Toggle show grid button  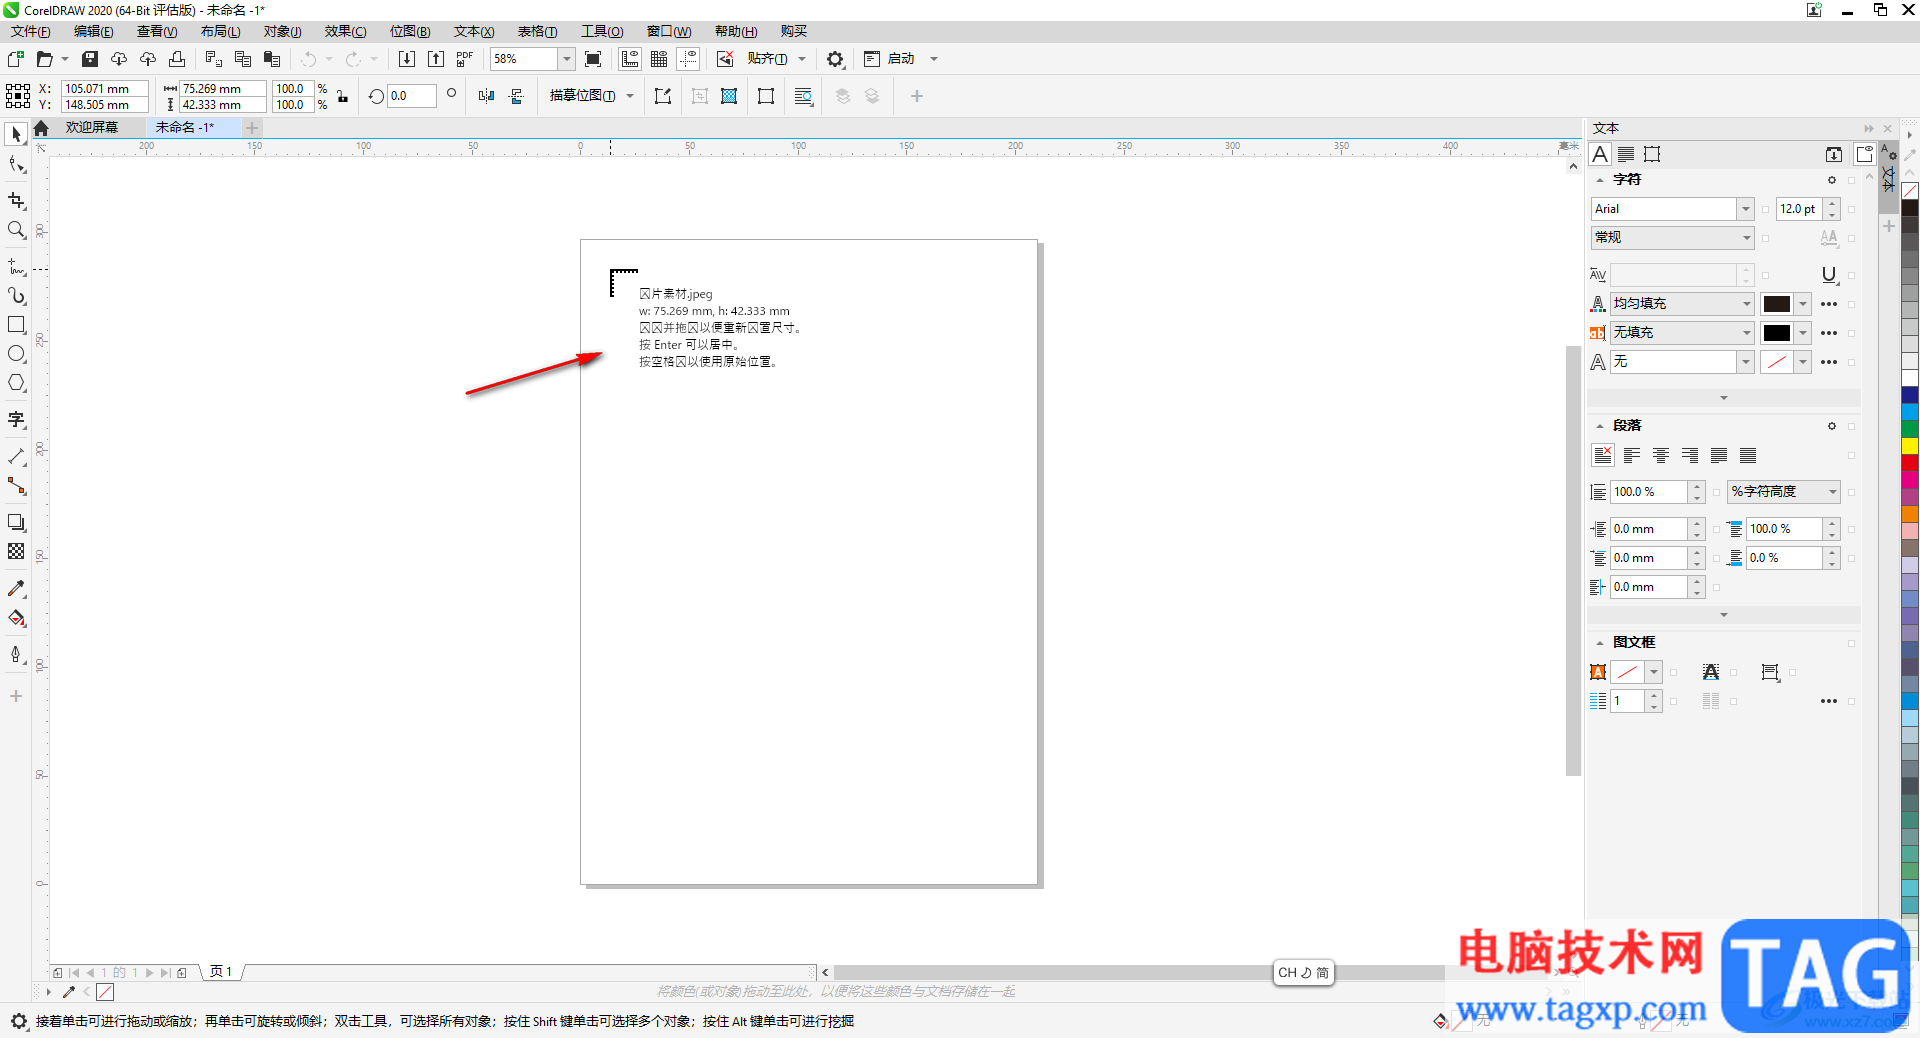click(x=659, y=59)
